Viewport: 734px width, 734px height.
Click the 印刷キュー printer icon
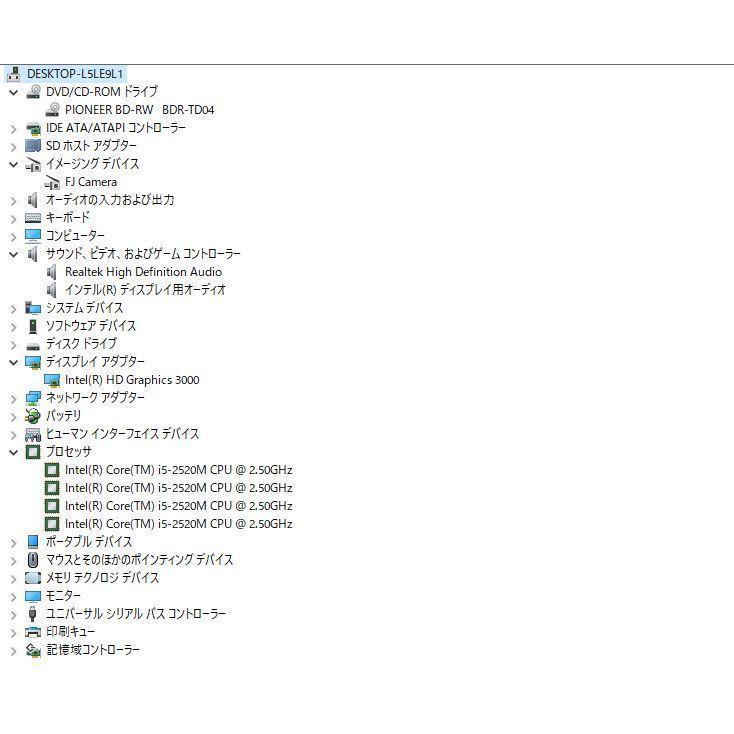[33, 632]
